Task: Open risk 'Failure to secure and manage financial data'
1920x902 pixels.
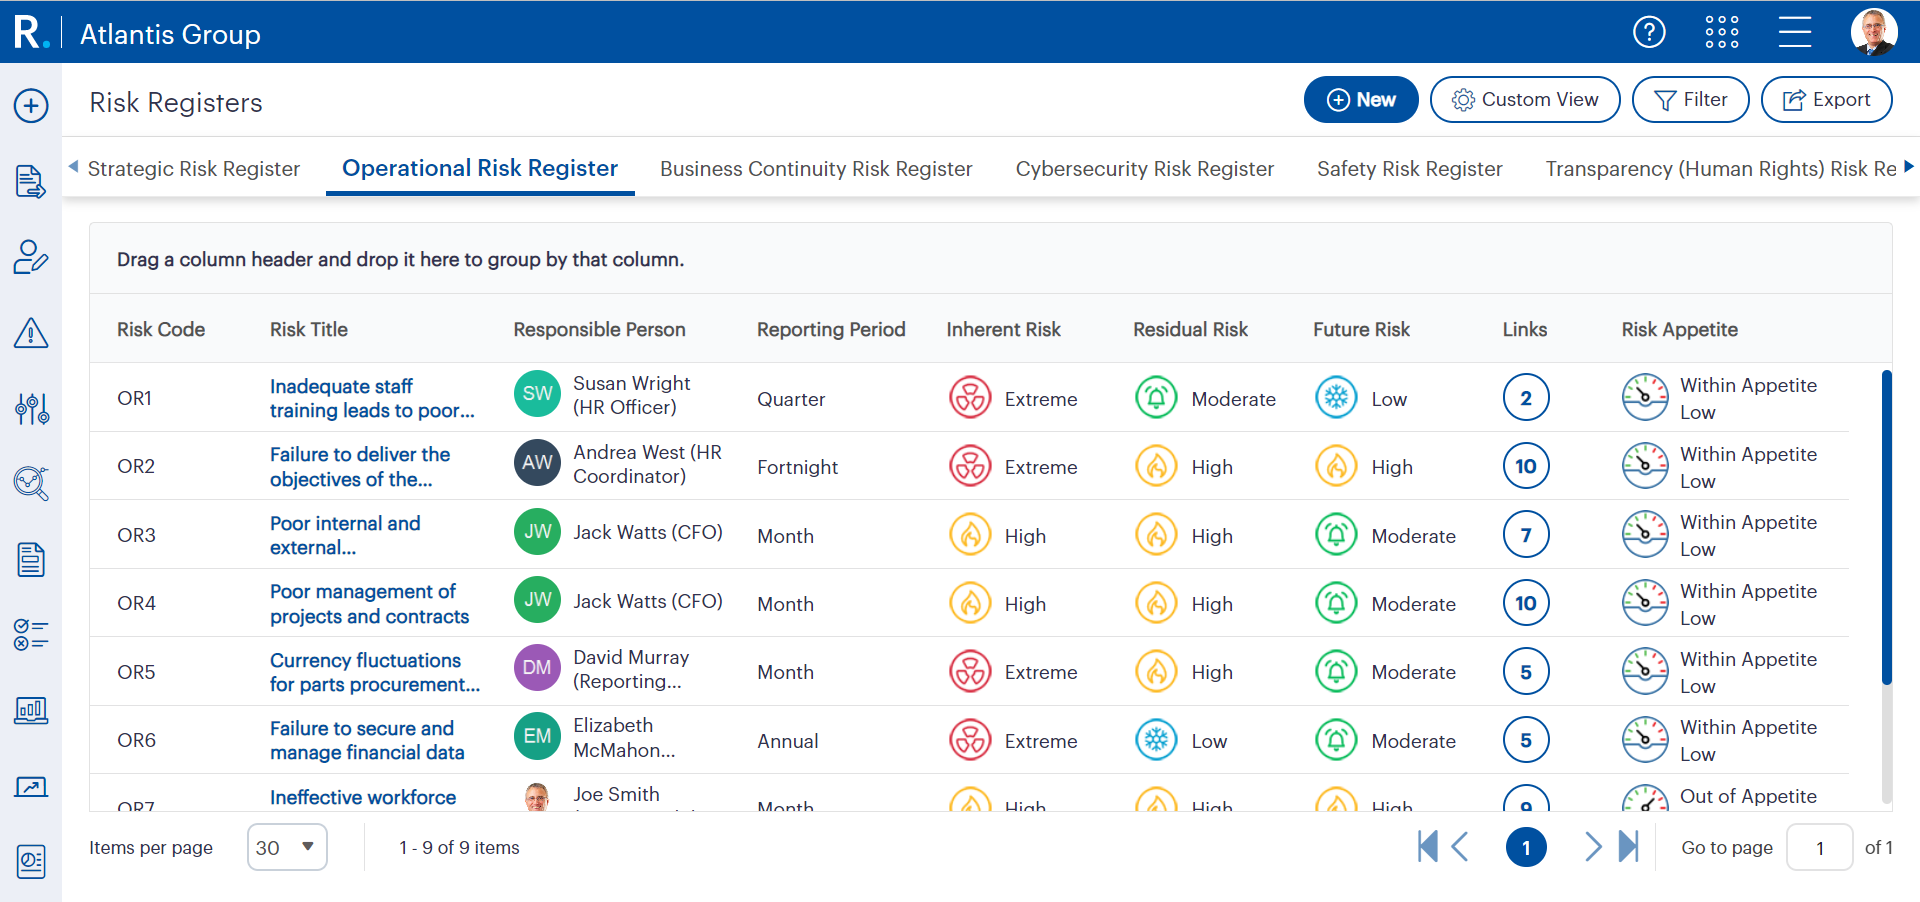Action: [x=367, y=740]
